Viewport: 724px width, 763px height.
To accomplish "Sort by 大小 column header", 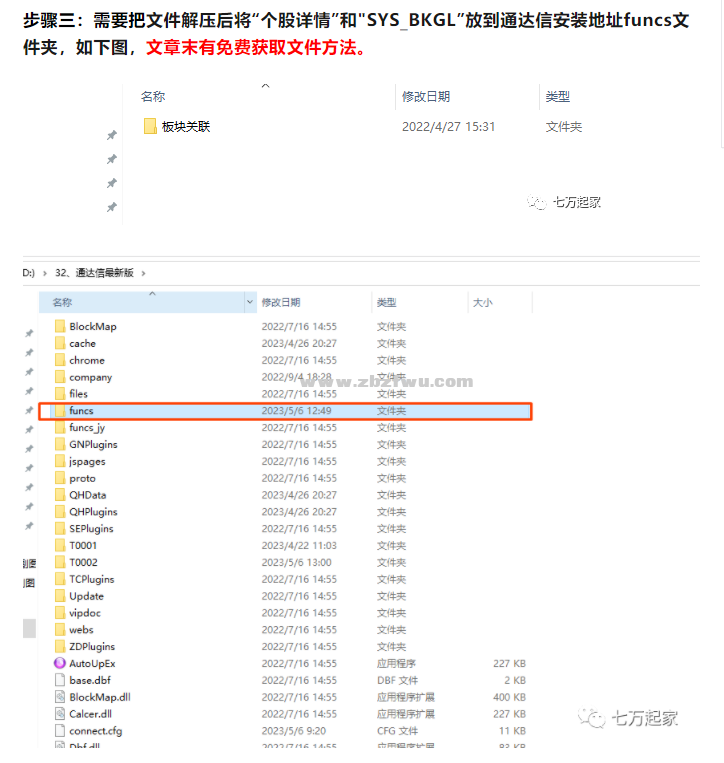I will (x=483, y=302).
